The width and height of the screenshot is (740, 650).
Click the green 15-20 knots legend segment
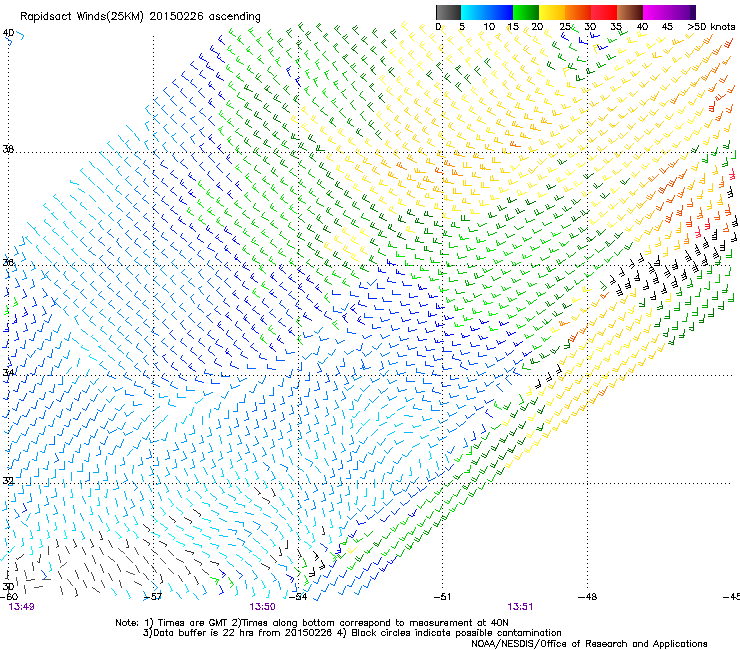pyautogui.click(x=526, y=12)
